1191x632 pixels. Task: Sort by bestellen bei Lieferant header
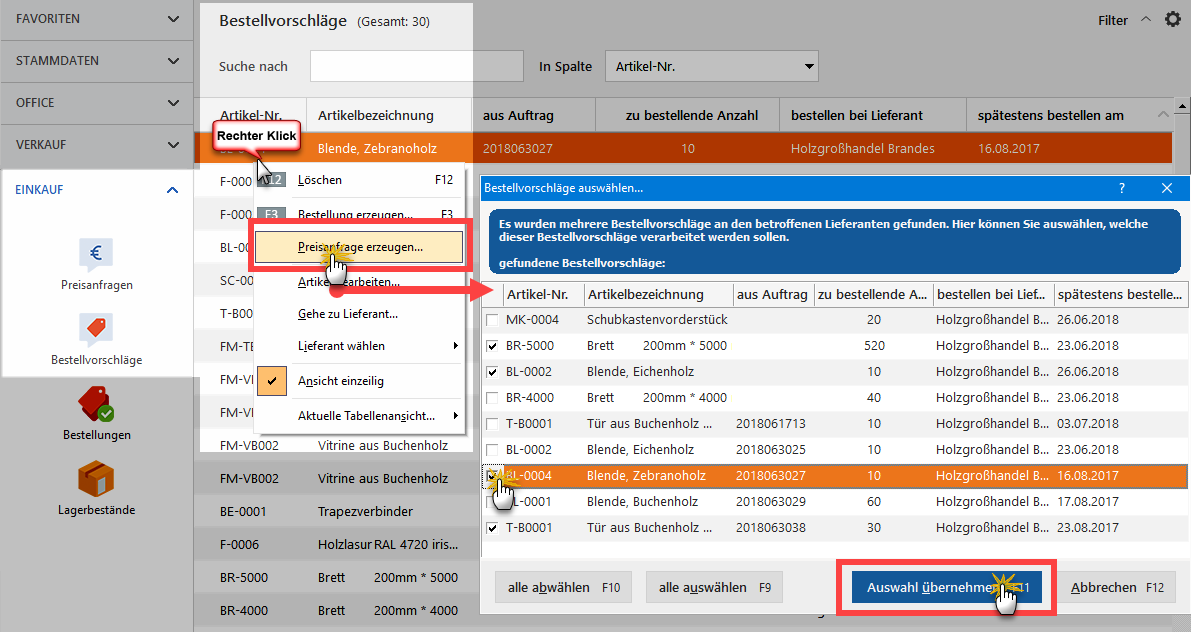(x=874, y=115)
